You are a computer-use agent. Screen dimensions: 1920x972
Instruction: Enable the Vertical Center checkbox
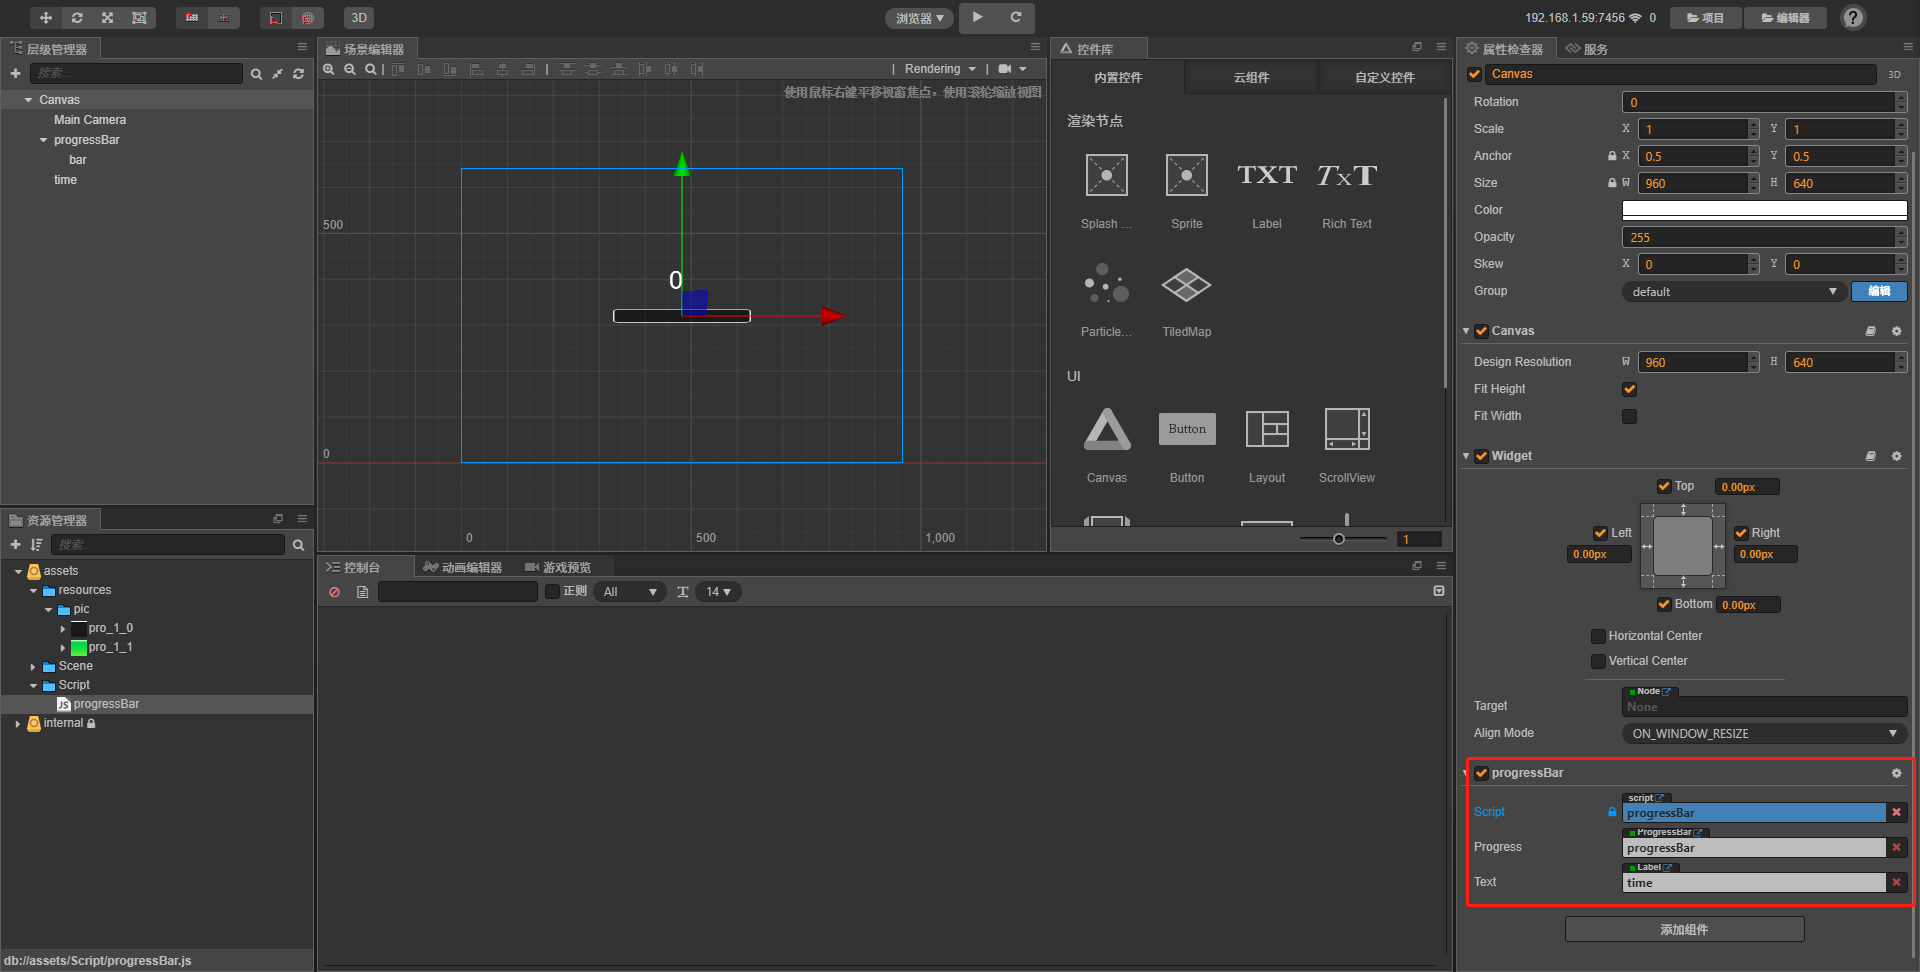coord(1598,661)
